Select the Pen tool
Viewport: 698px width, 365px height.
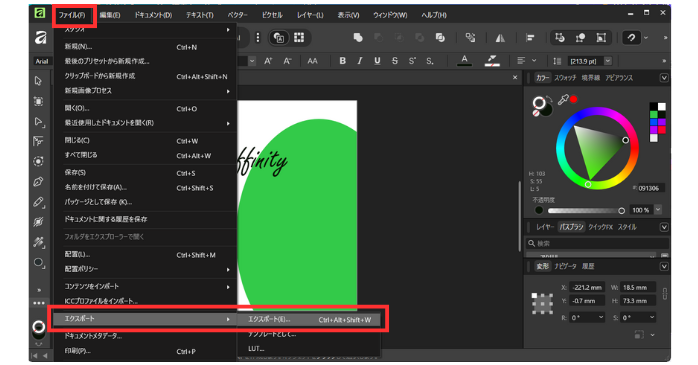[x=38, y=182]
